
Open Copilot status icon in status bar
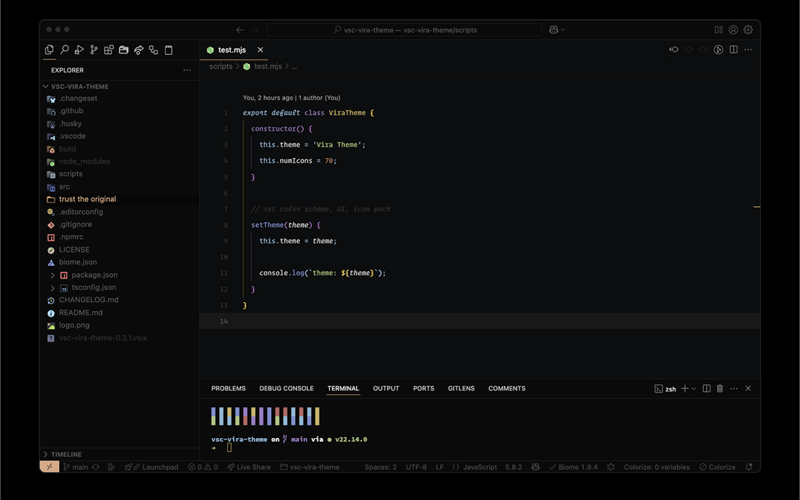point(535,467)
